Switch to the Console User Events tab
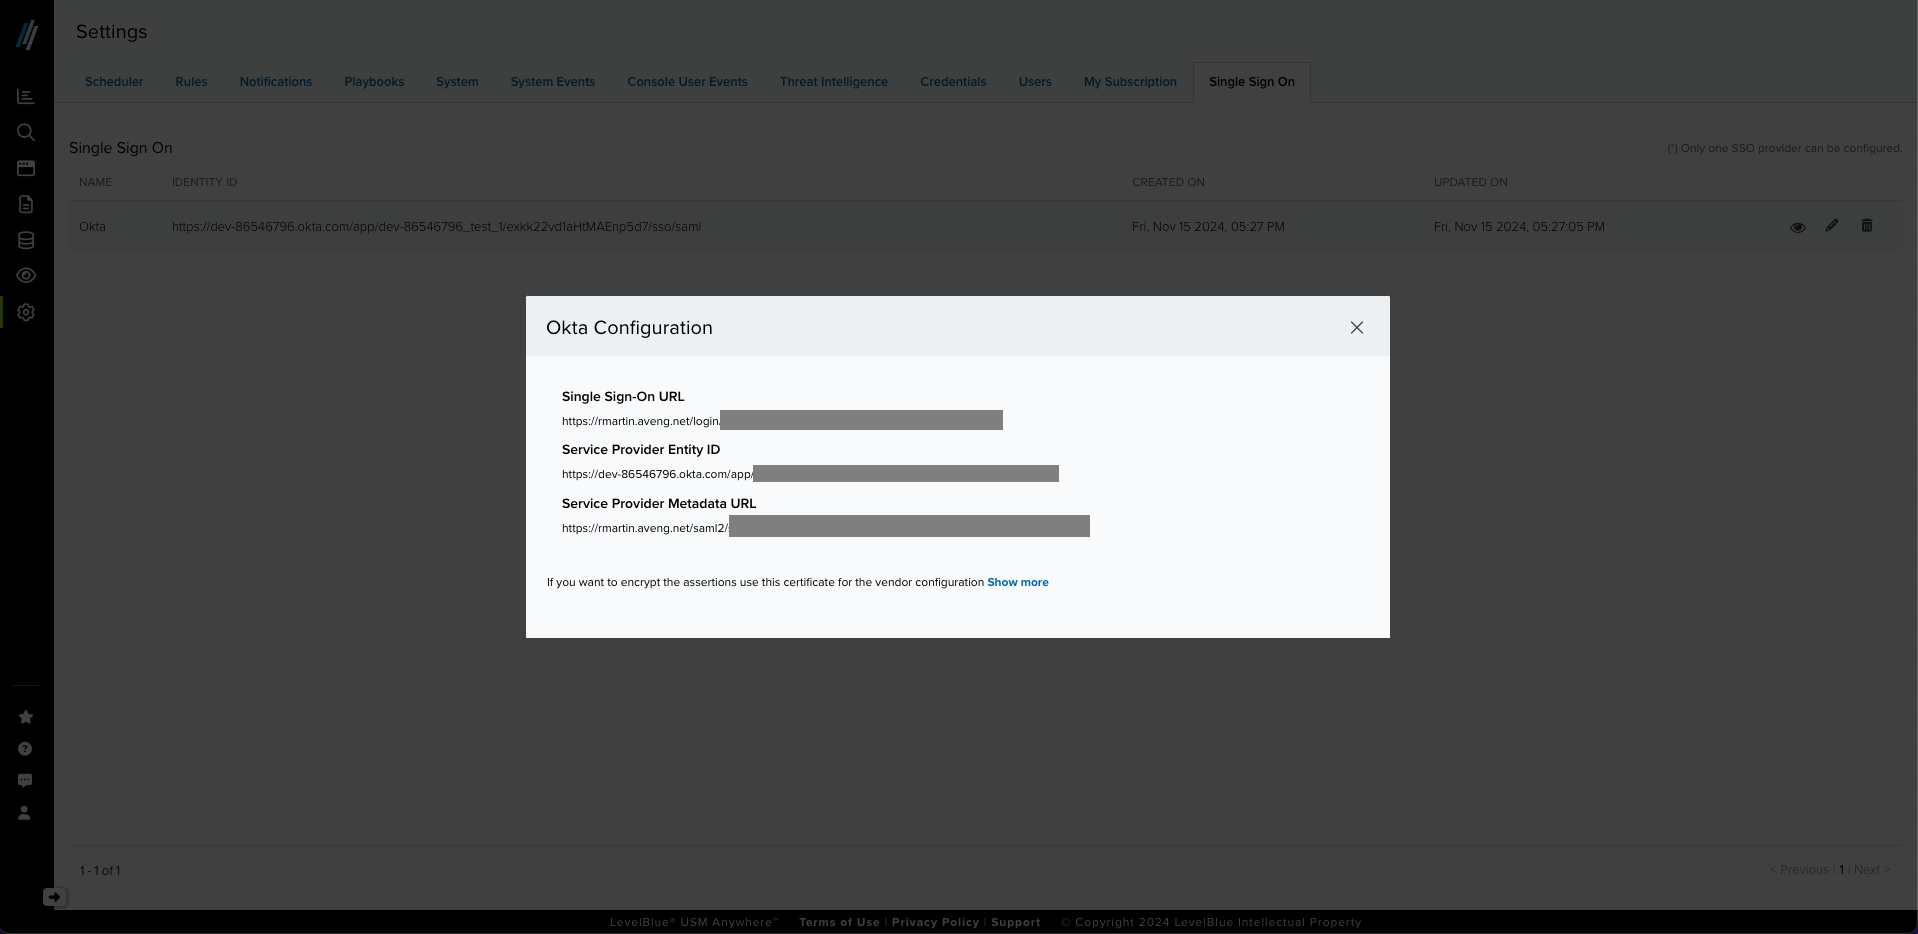The height and width of the screenshot is (934, 1918). coord(688,82)
